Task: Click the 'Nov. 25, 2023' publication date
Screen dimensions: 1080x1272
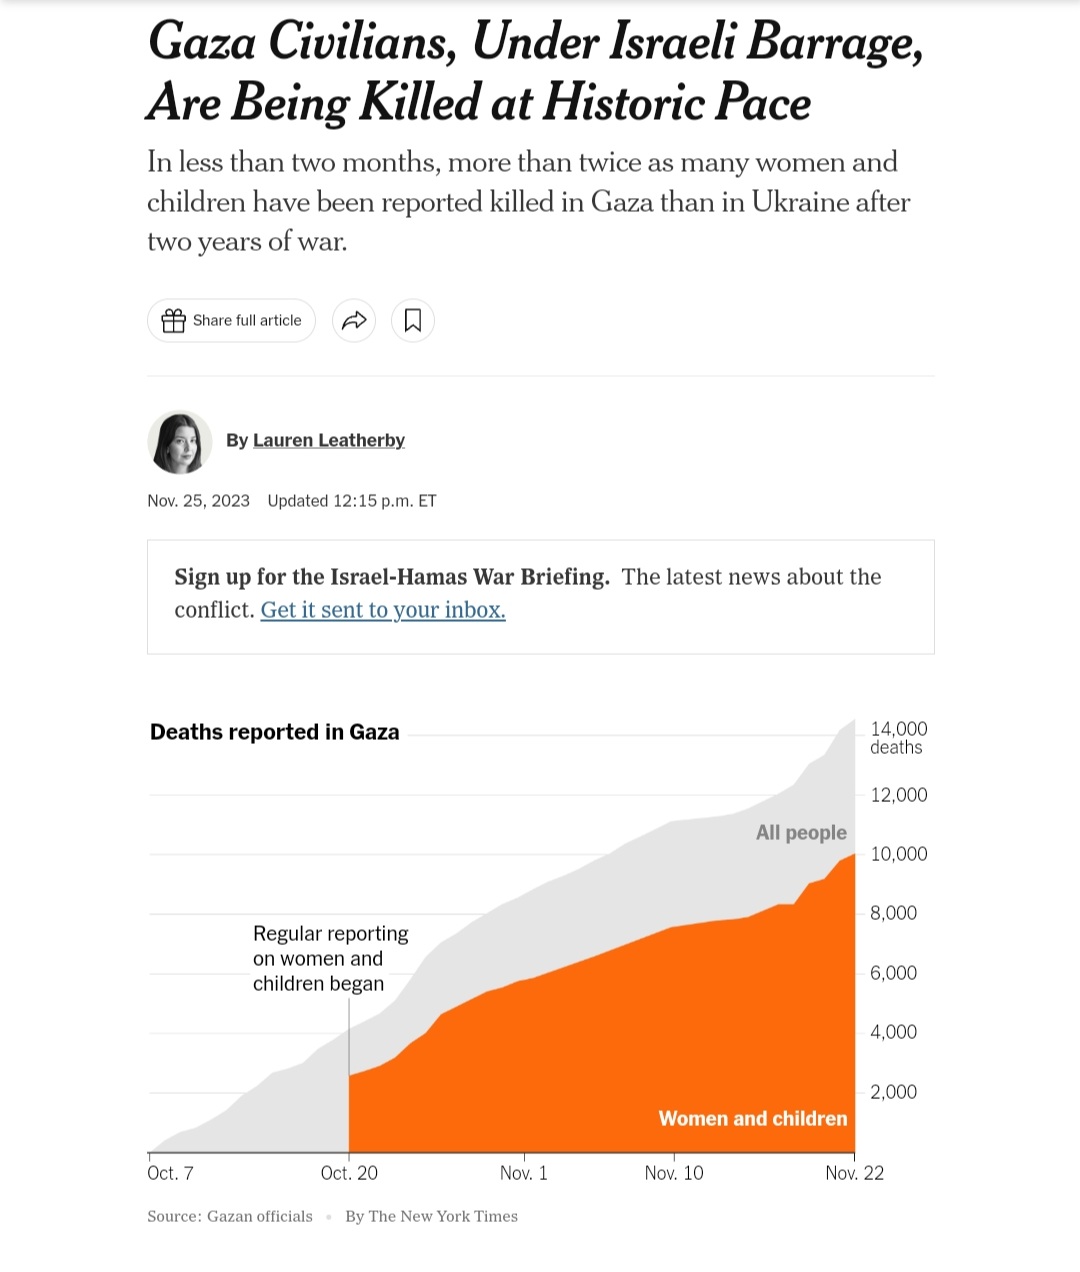Action: point(198,501)
